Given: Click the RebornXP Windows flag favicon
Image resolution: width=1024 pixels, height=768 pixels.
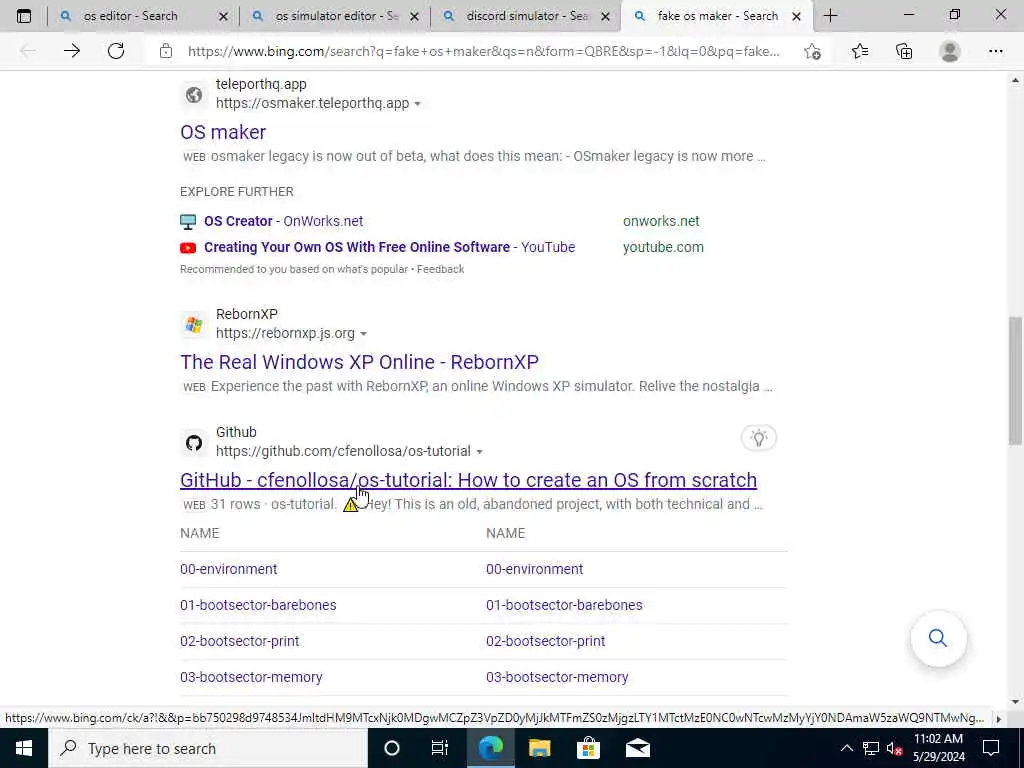Looking at the screenshot, I should coord(194,325).
